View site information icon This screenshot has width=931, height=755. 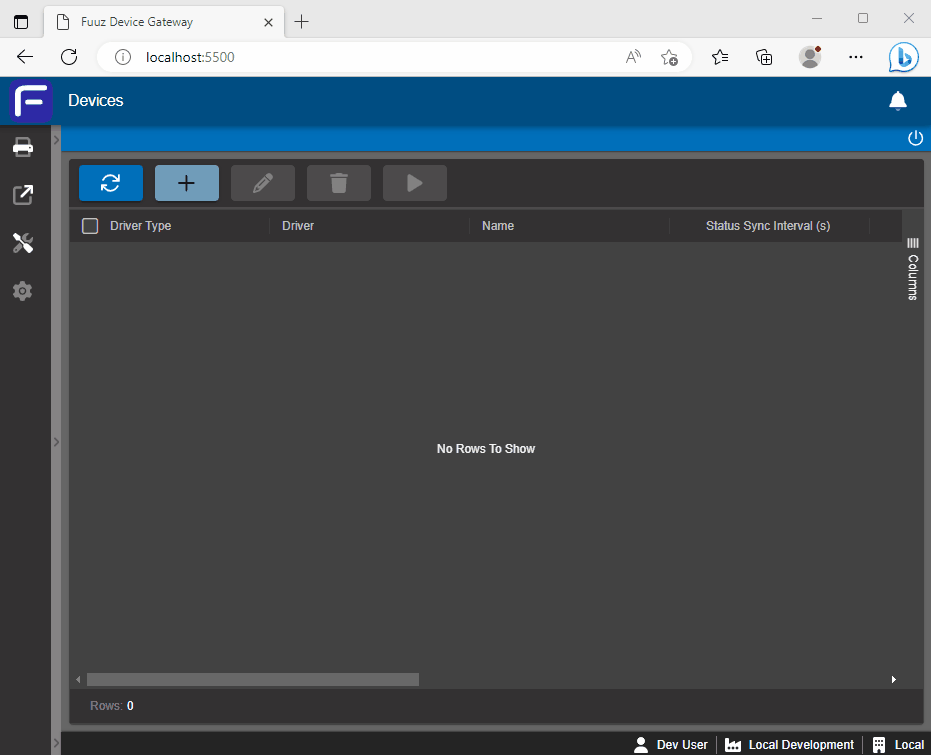[123, 57]
